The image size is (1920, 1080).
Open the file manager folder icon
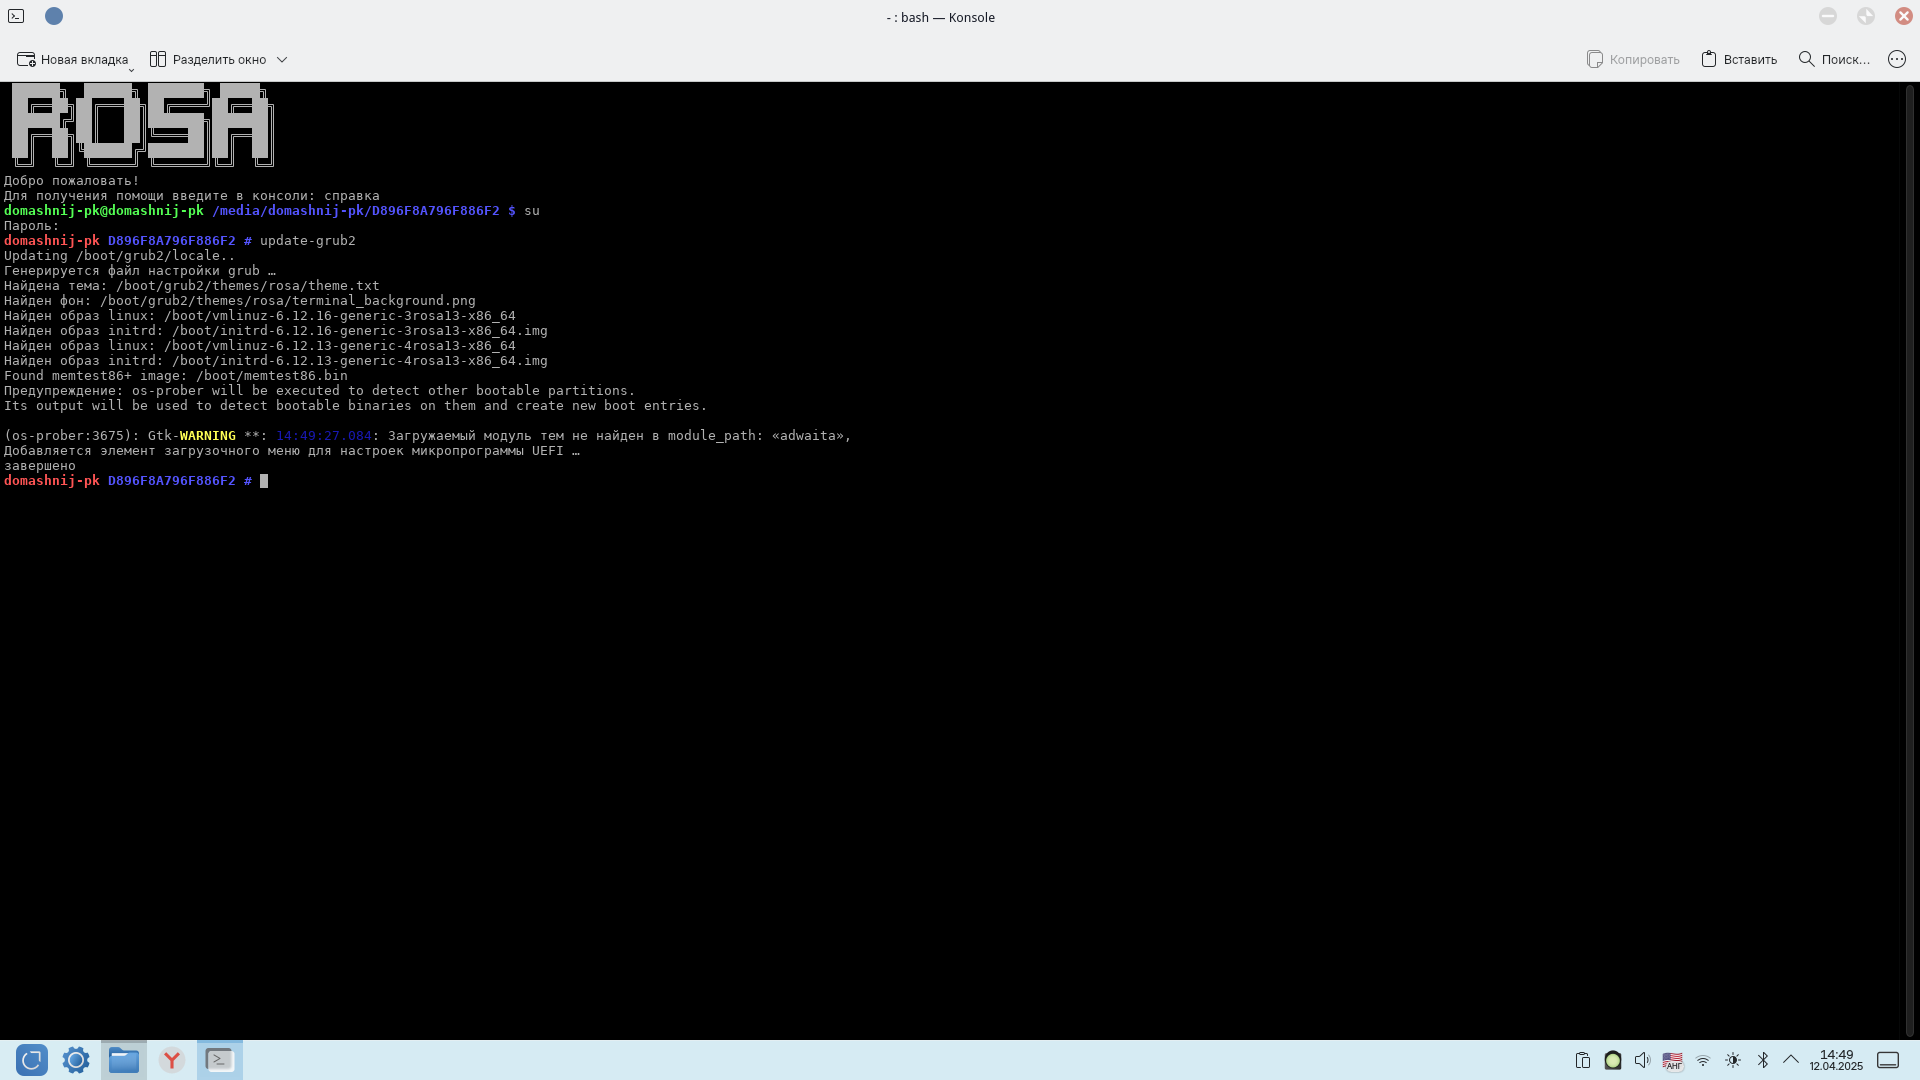tap(124, 1060)
